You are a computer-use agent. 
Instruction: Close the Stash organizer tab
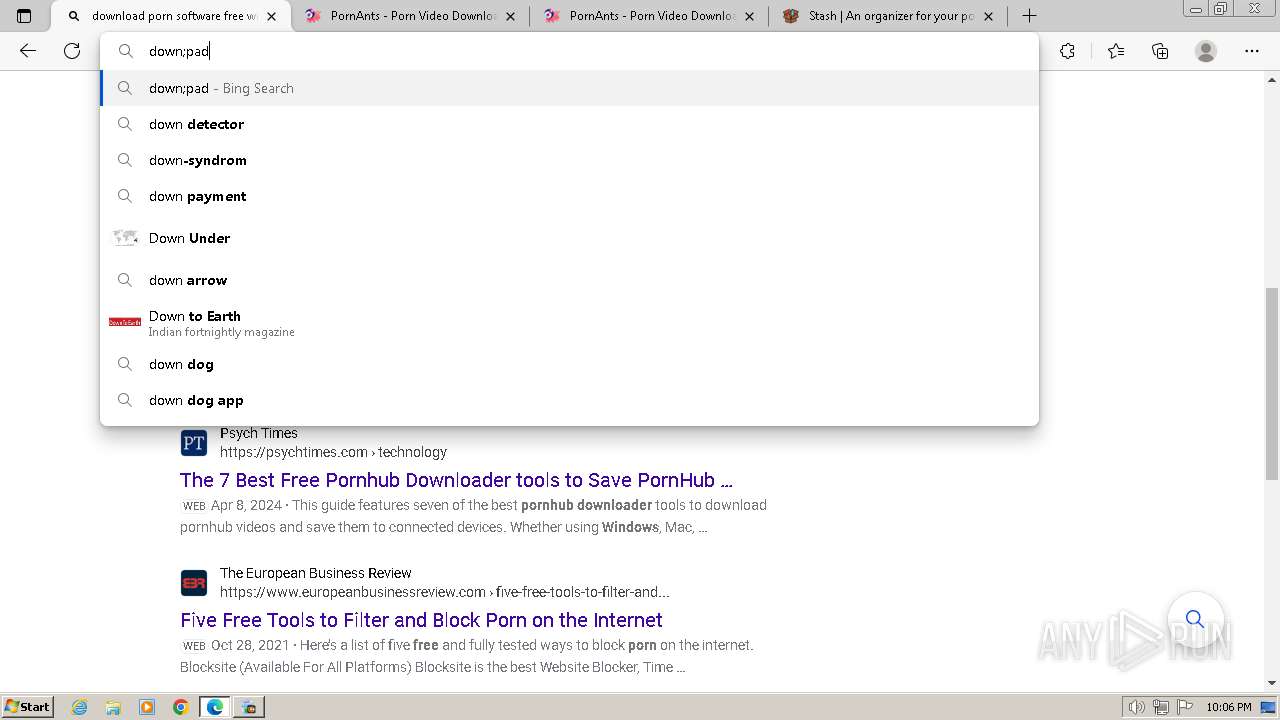[x=989, y=16]
